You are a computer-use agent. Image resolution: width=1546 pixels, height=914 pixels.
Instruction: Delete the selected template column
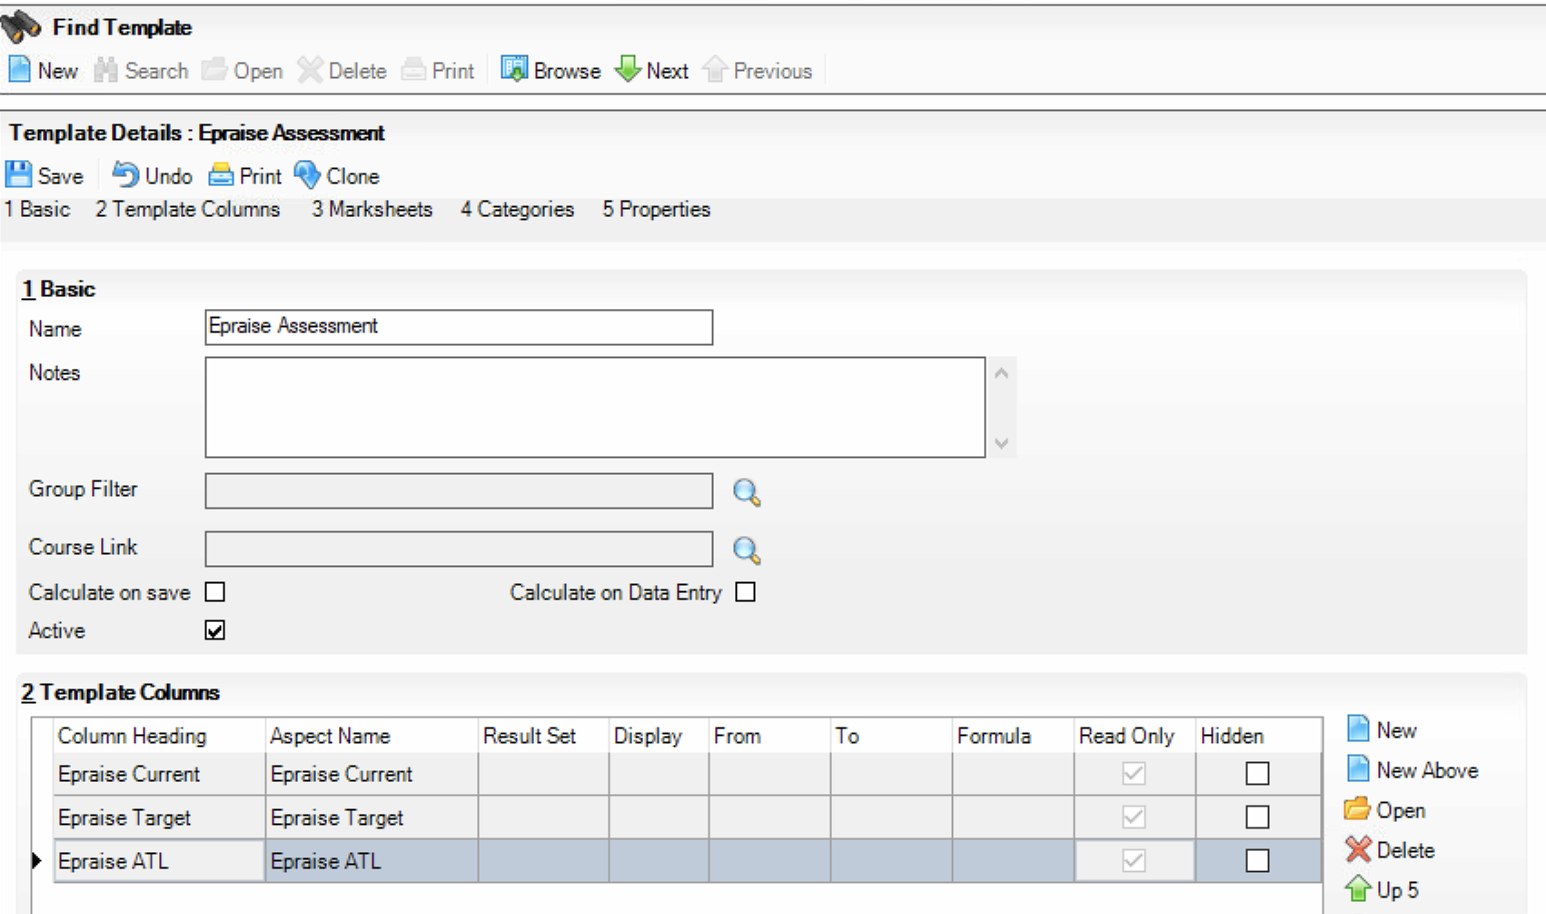pos(1389,850)
